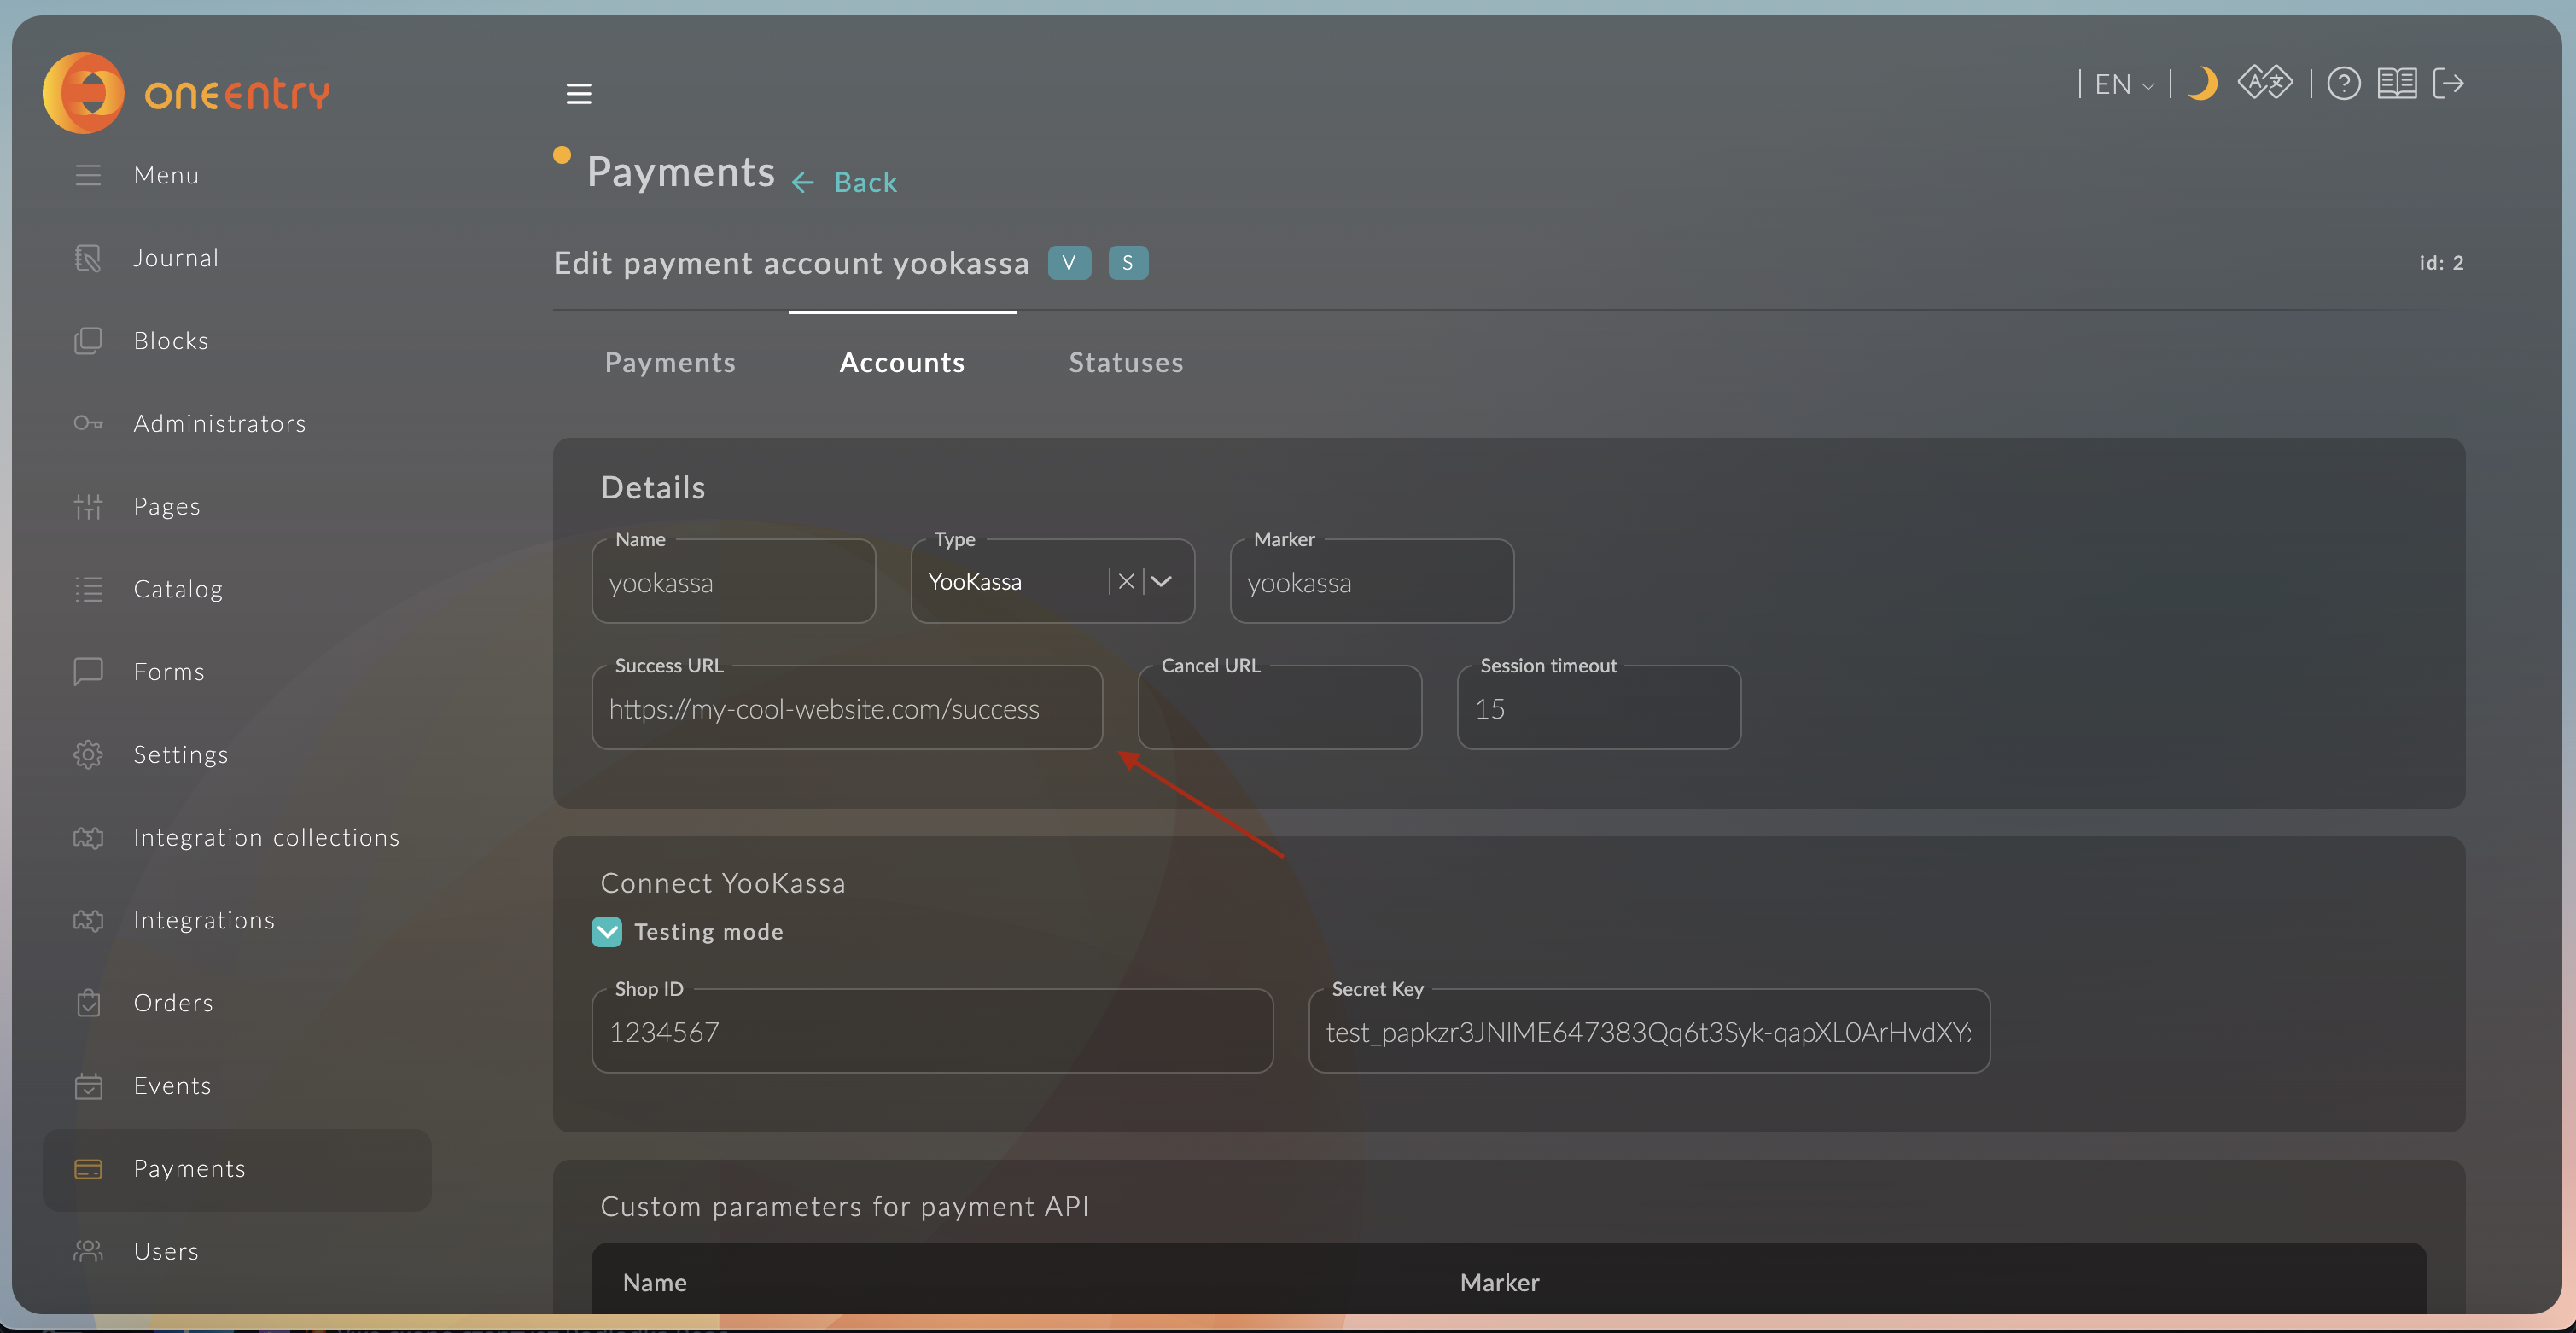The image size is (2576, 1333).
Task: Click the Events calendar icon
Action: [88, 1085]
